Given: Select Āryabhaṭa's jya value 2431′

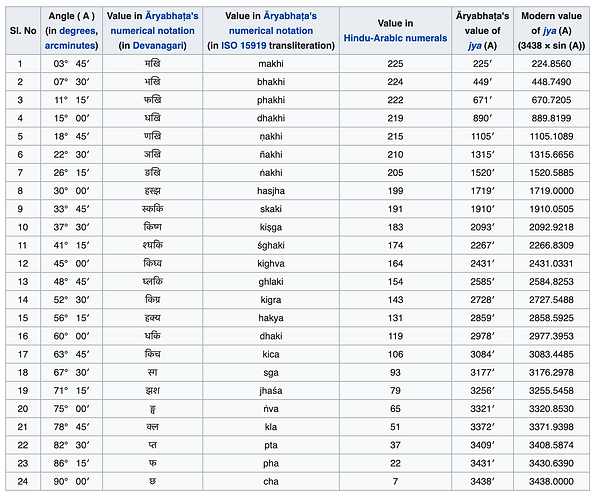Looking at the screenshot, I should 483,263.
